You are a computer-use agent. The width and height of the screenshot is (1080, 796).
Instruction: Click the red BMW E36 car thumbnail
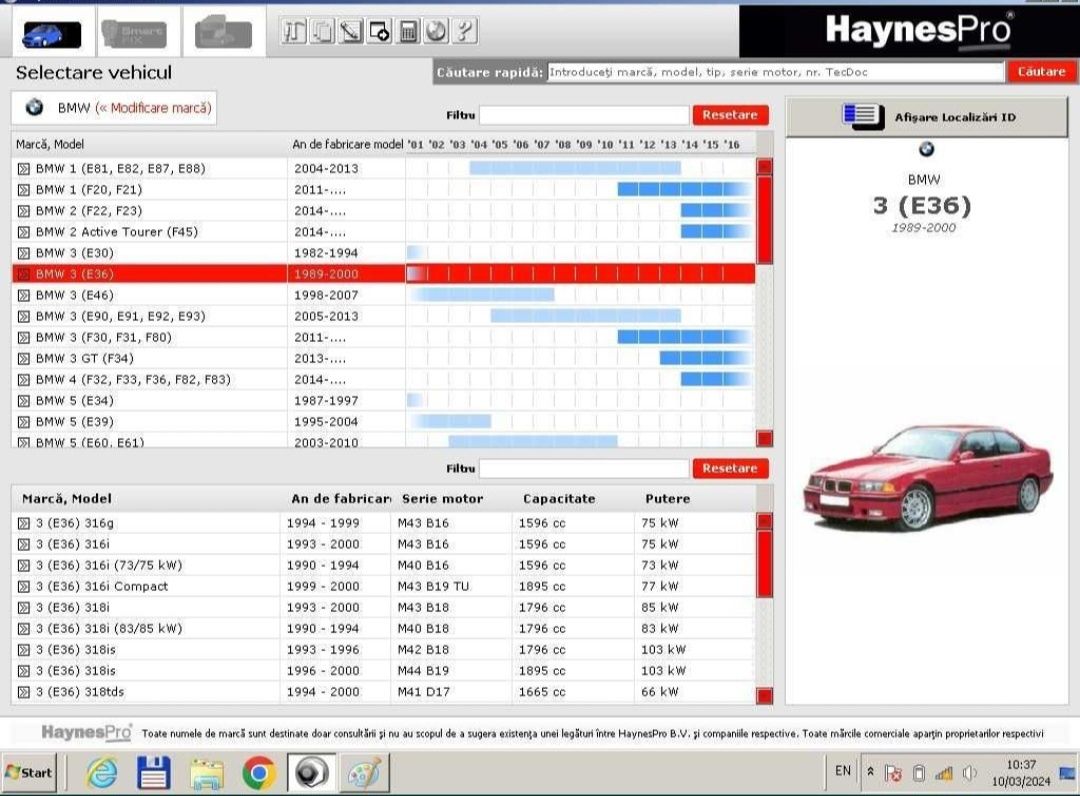click(928, 478)
